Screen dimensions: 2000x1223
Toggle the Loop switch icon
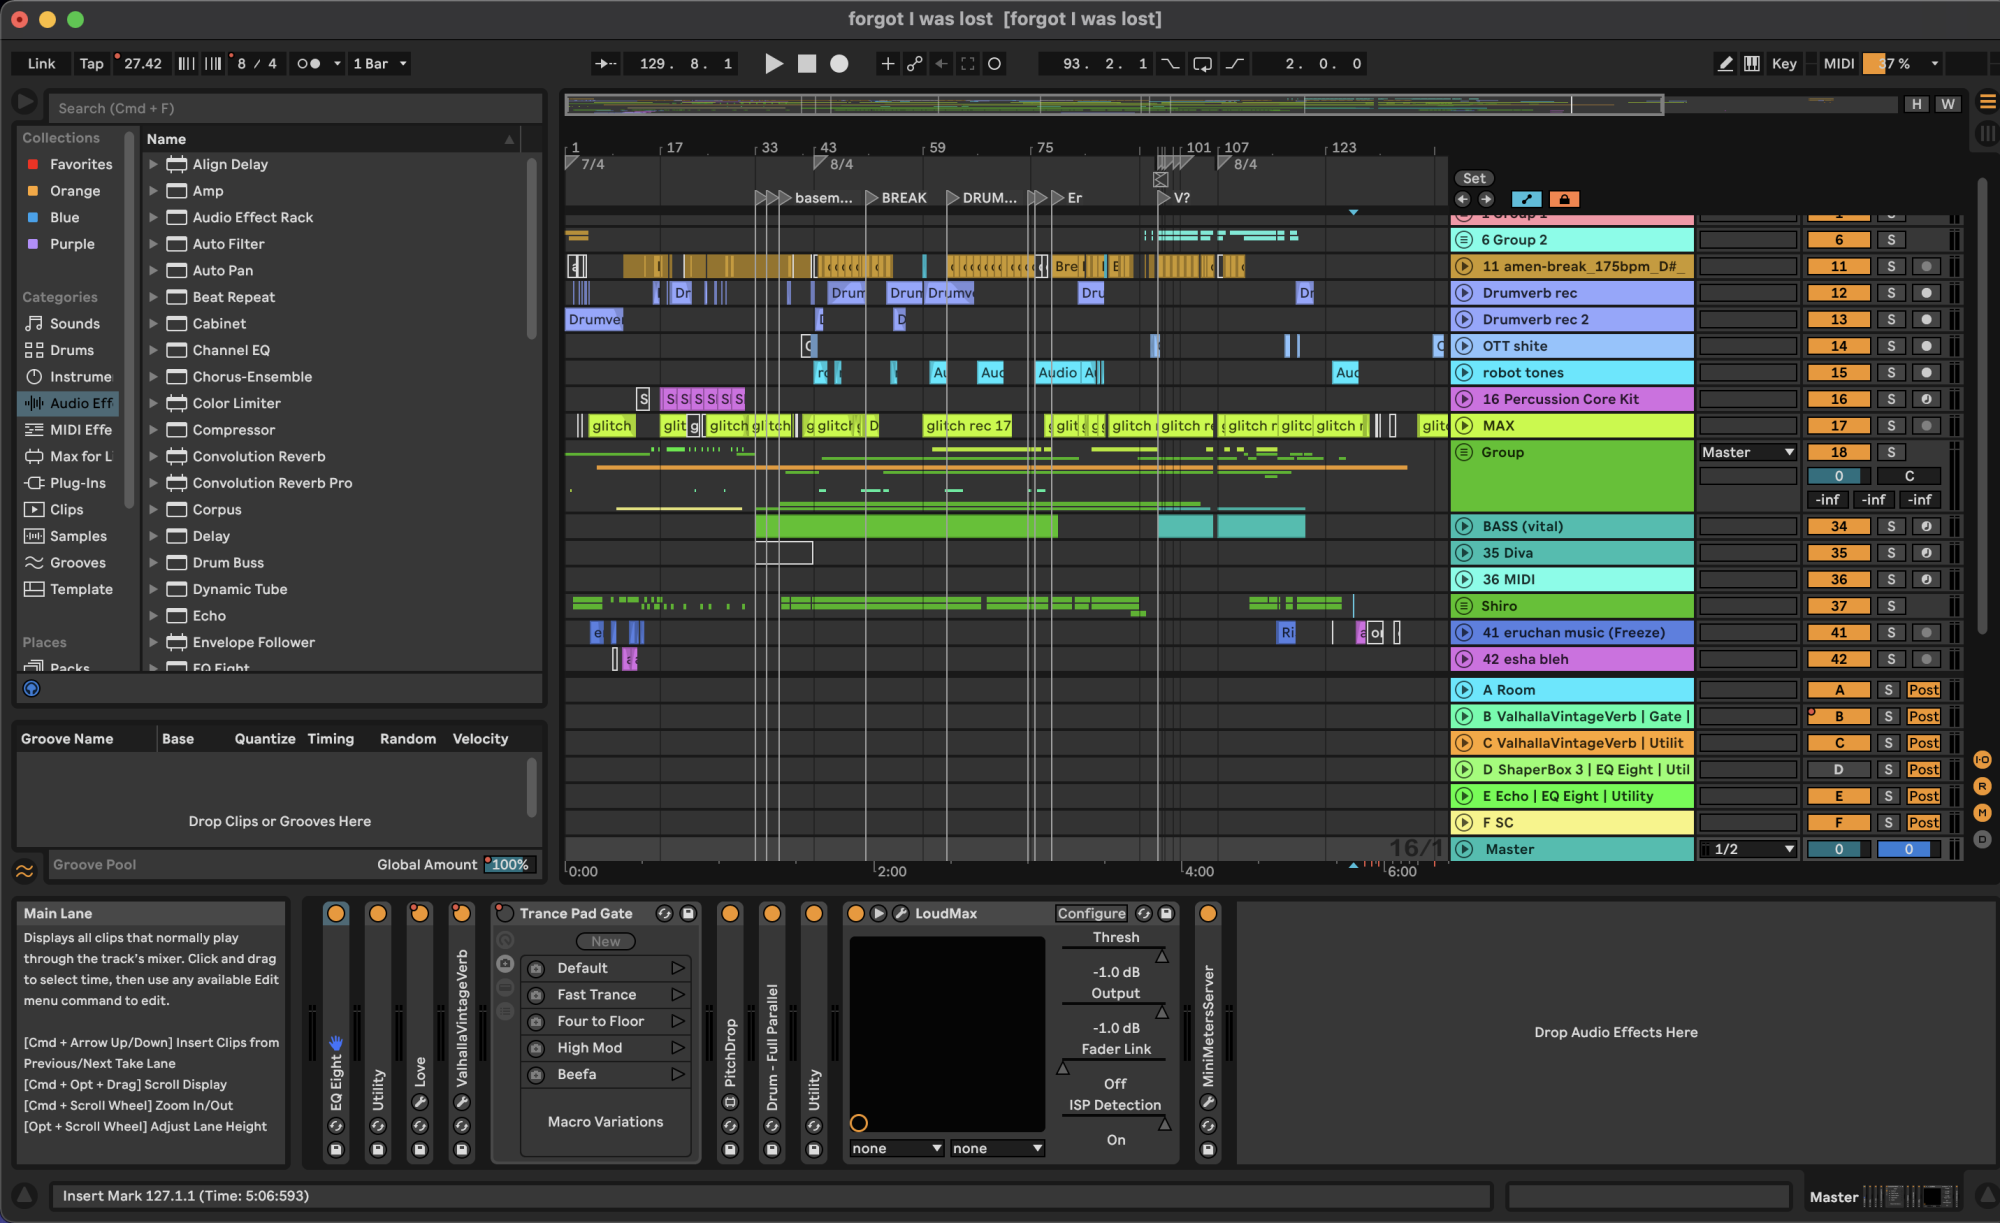click(1203, 63)
